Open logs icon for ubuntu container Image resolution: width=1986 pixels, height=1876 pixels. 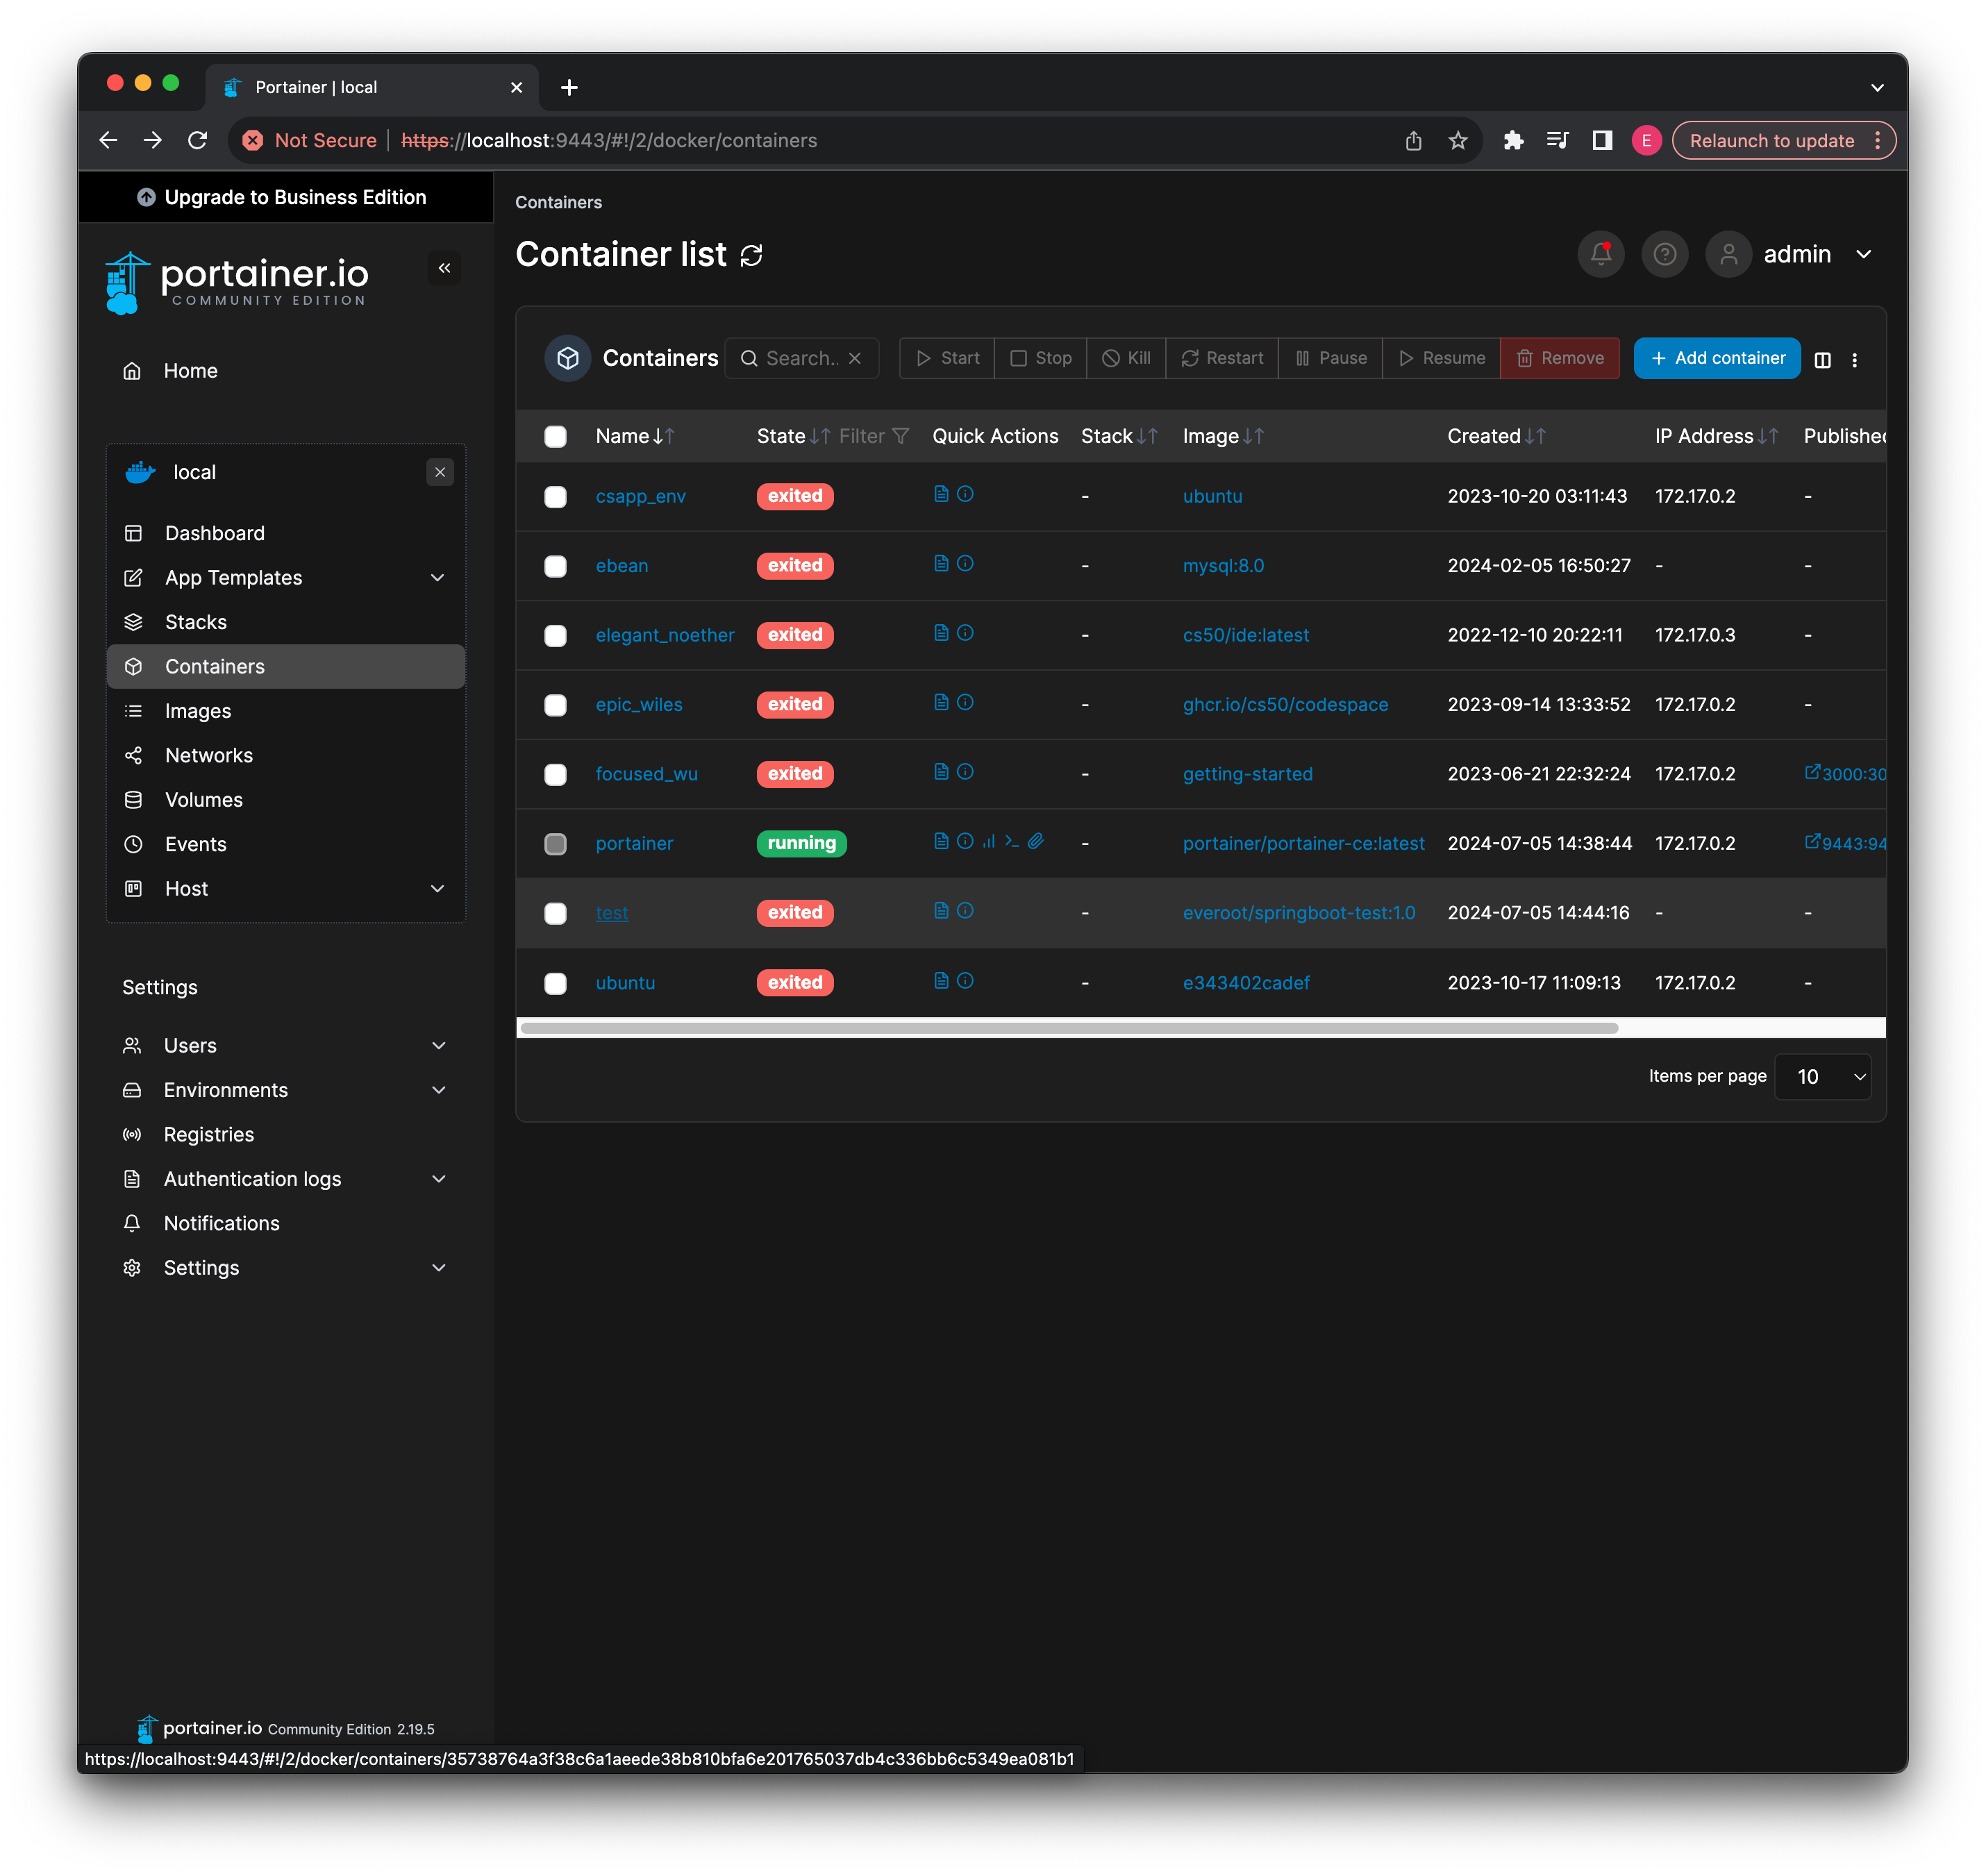[940, 981]
